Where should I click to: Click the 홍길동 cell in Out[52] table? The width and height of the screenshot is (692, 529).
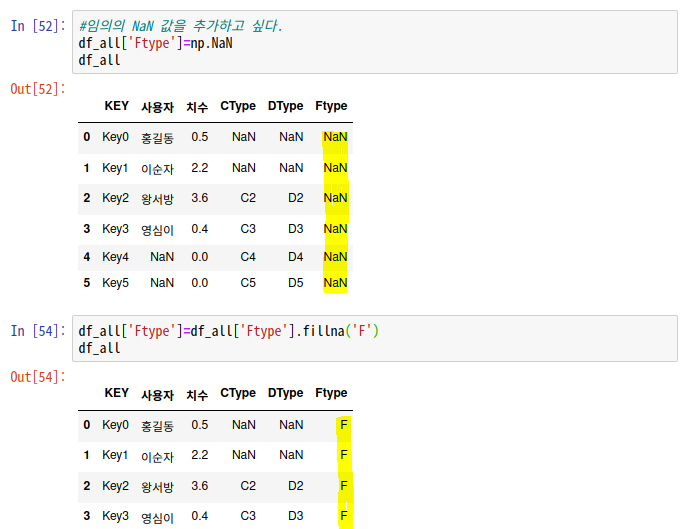tap(158, 139)
